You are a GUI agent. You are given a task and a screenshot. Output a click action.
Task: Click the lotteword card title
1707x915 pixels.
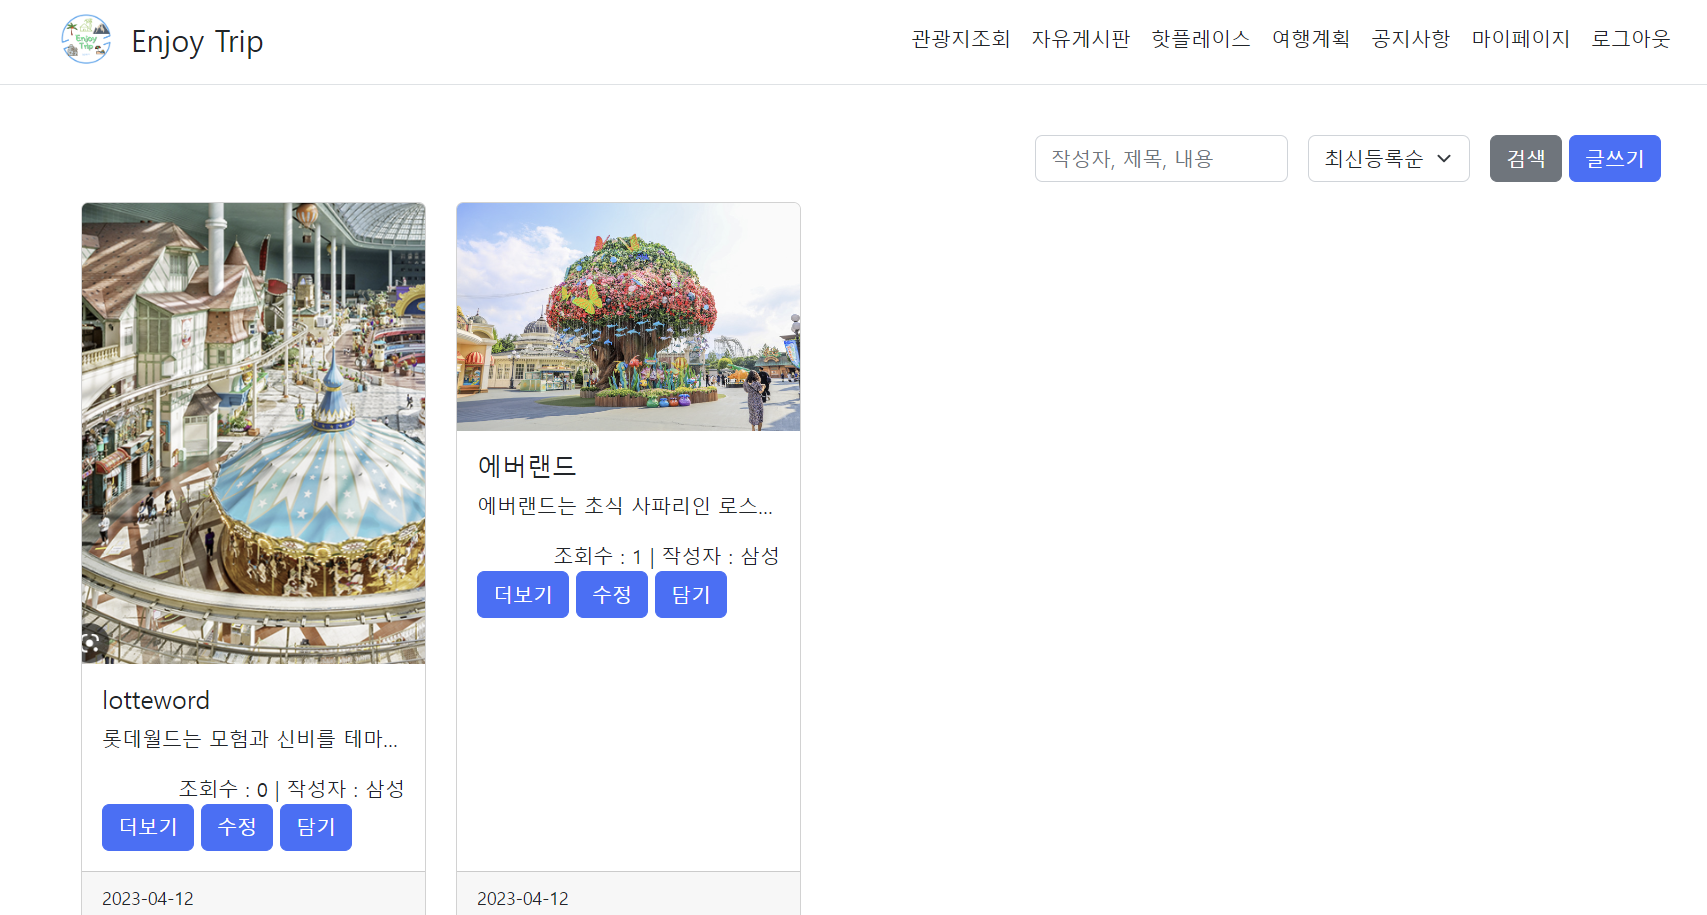tap(156, 700)
